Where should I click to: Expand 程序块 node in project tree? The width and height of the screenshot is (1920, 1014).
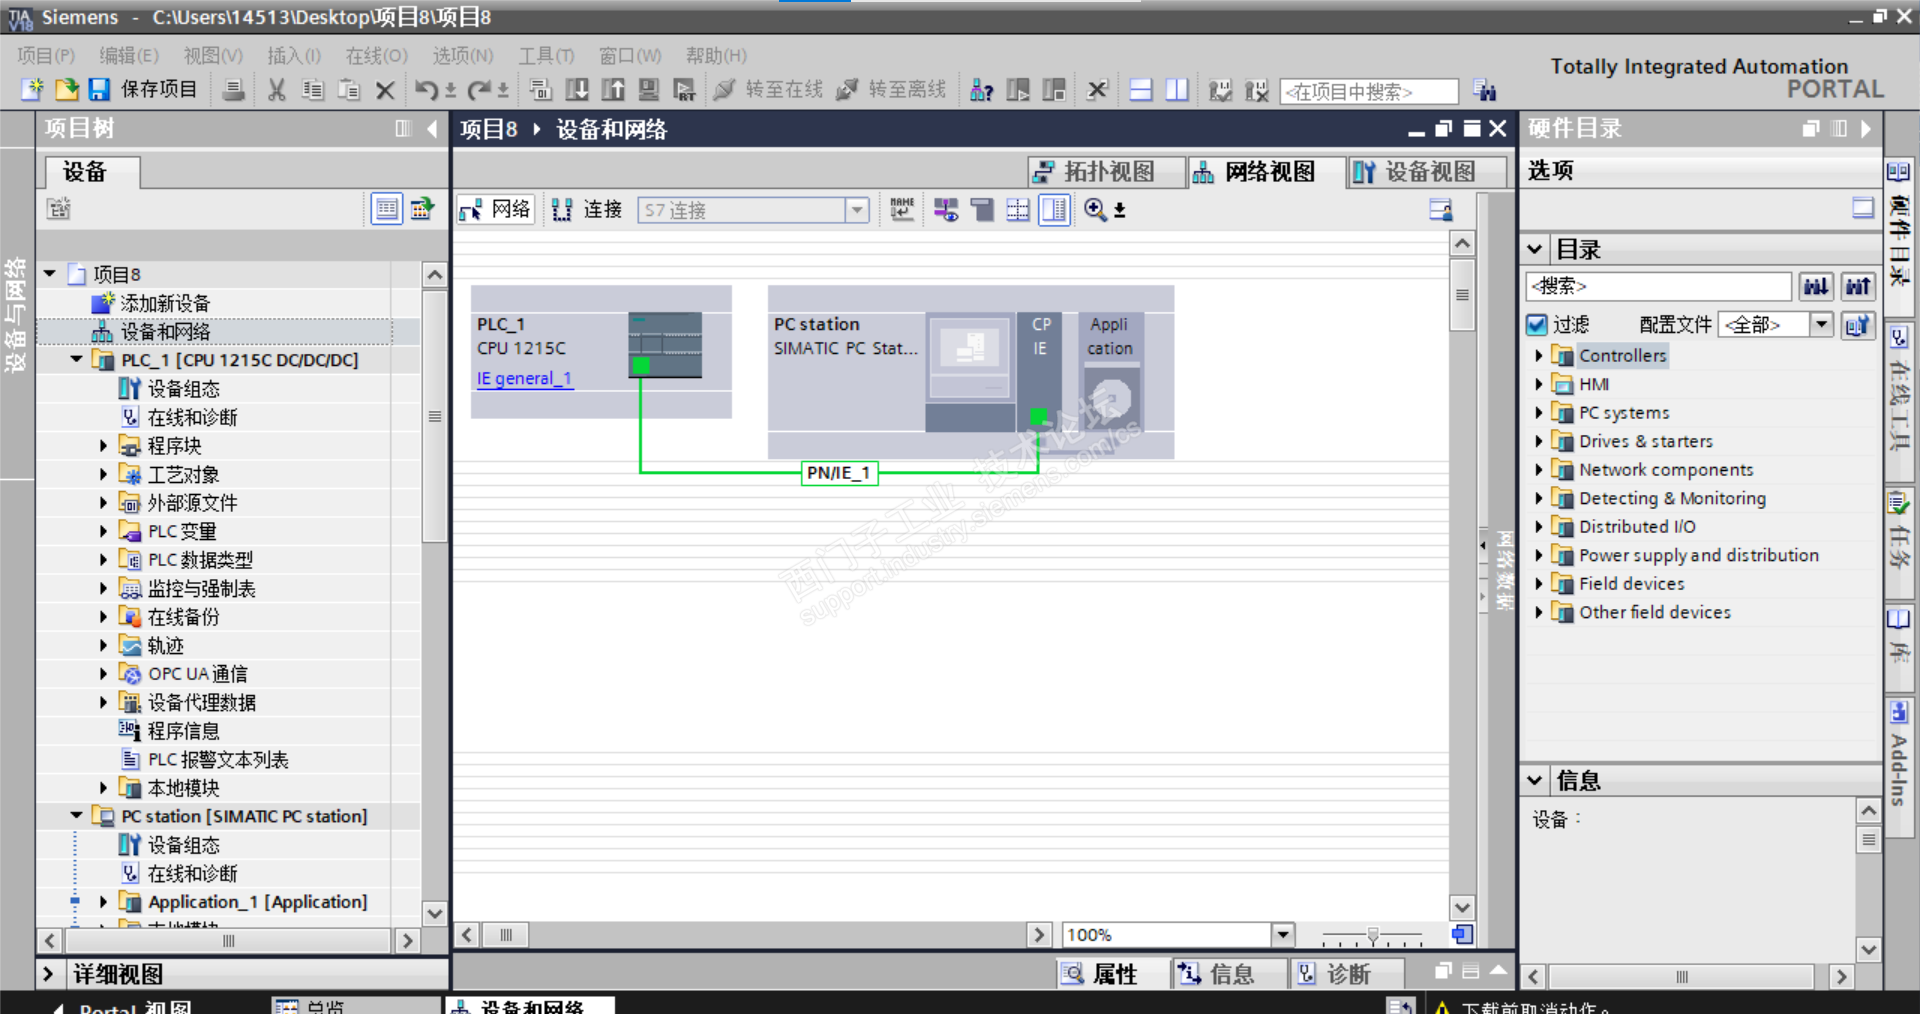[x=103, y=446]
